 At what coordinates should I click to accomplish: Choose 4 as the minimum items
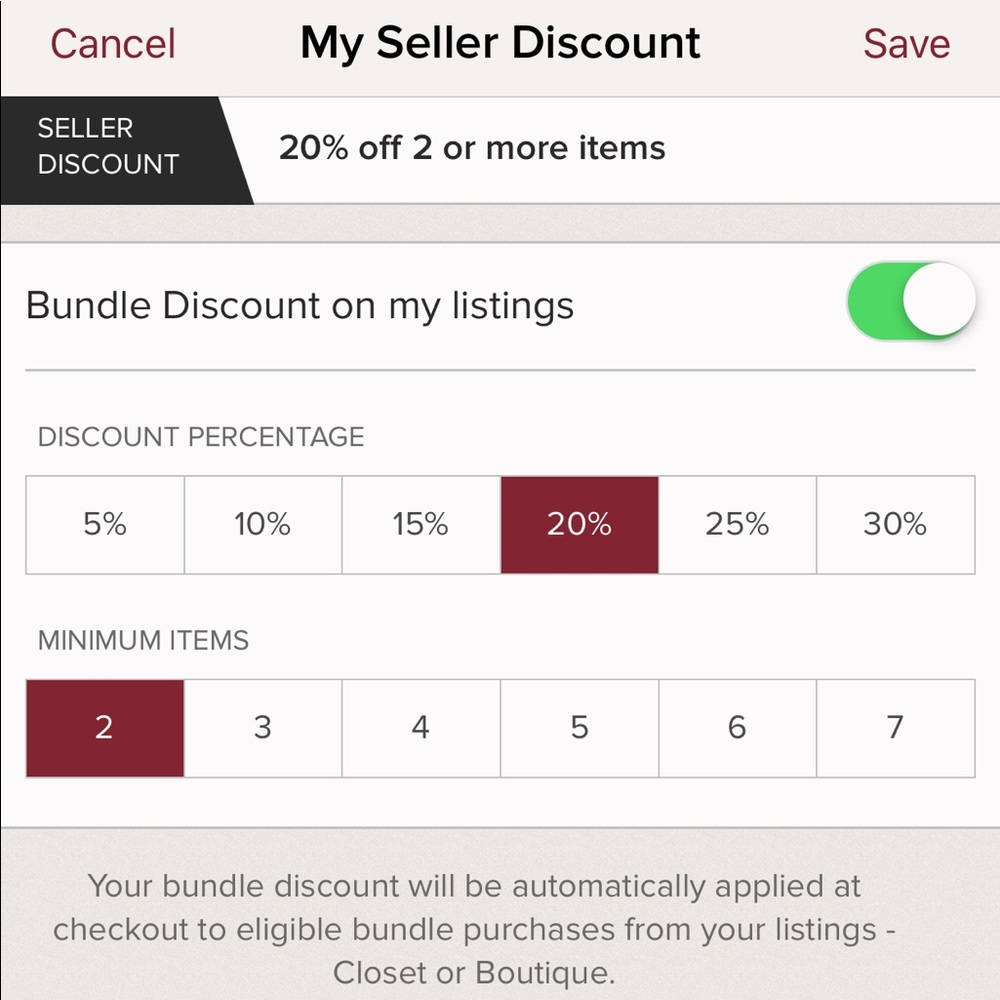coord(420,727)
